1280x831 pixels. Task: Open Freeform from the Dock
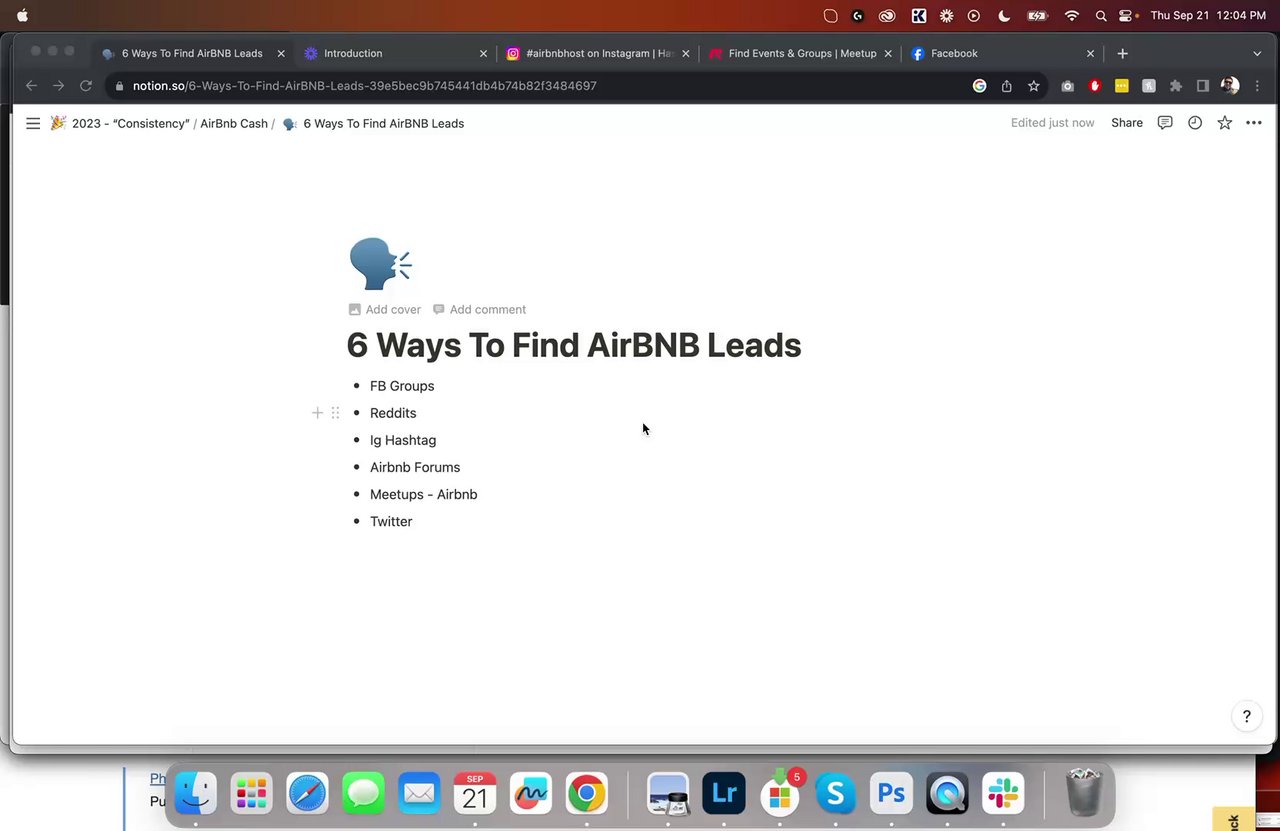(x=531, y=794)
